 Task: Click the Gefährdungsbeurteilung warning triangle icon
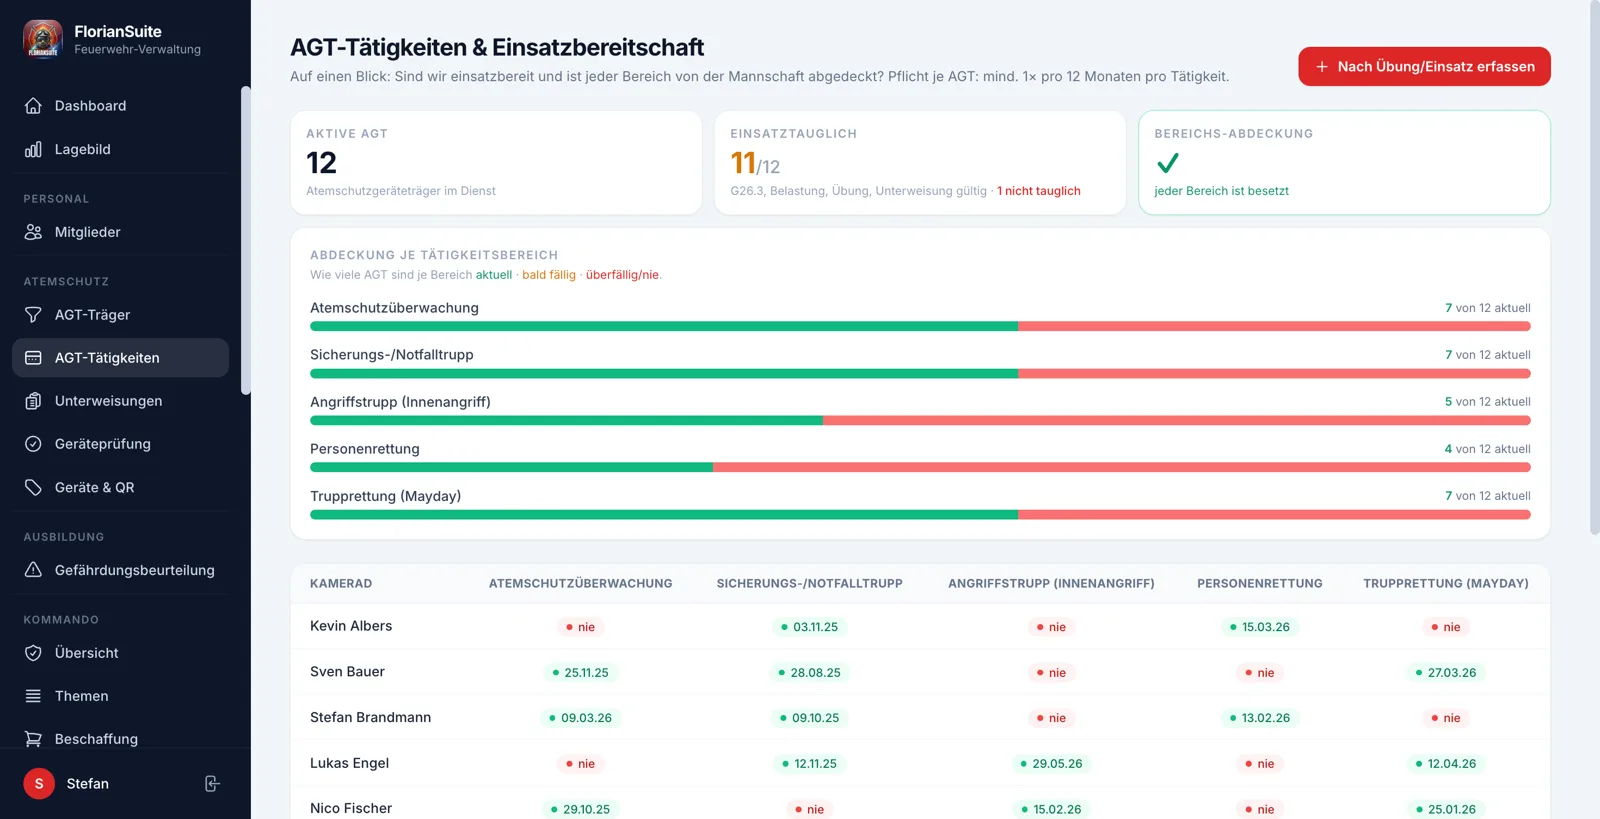pyautogui.click(x=33, y=570)
